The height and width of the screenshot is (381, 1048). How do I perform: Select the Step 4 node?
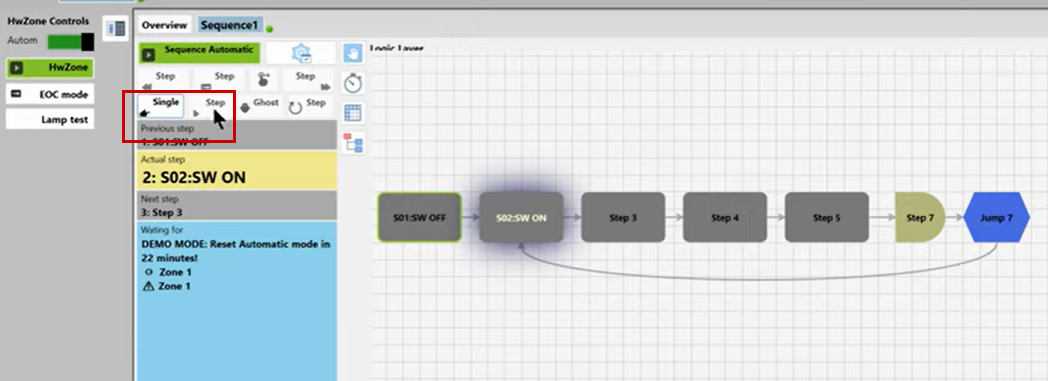[x=725, y=218]
